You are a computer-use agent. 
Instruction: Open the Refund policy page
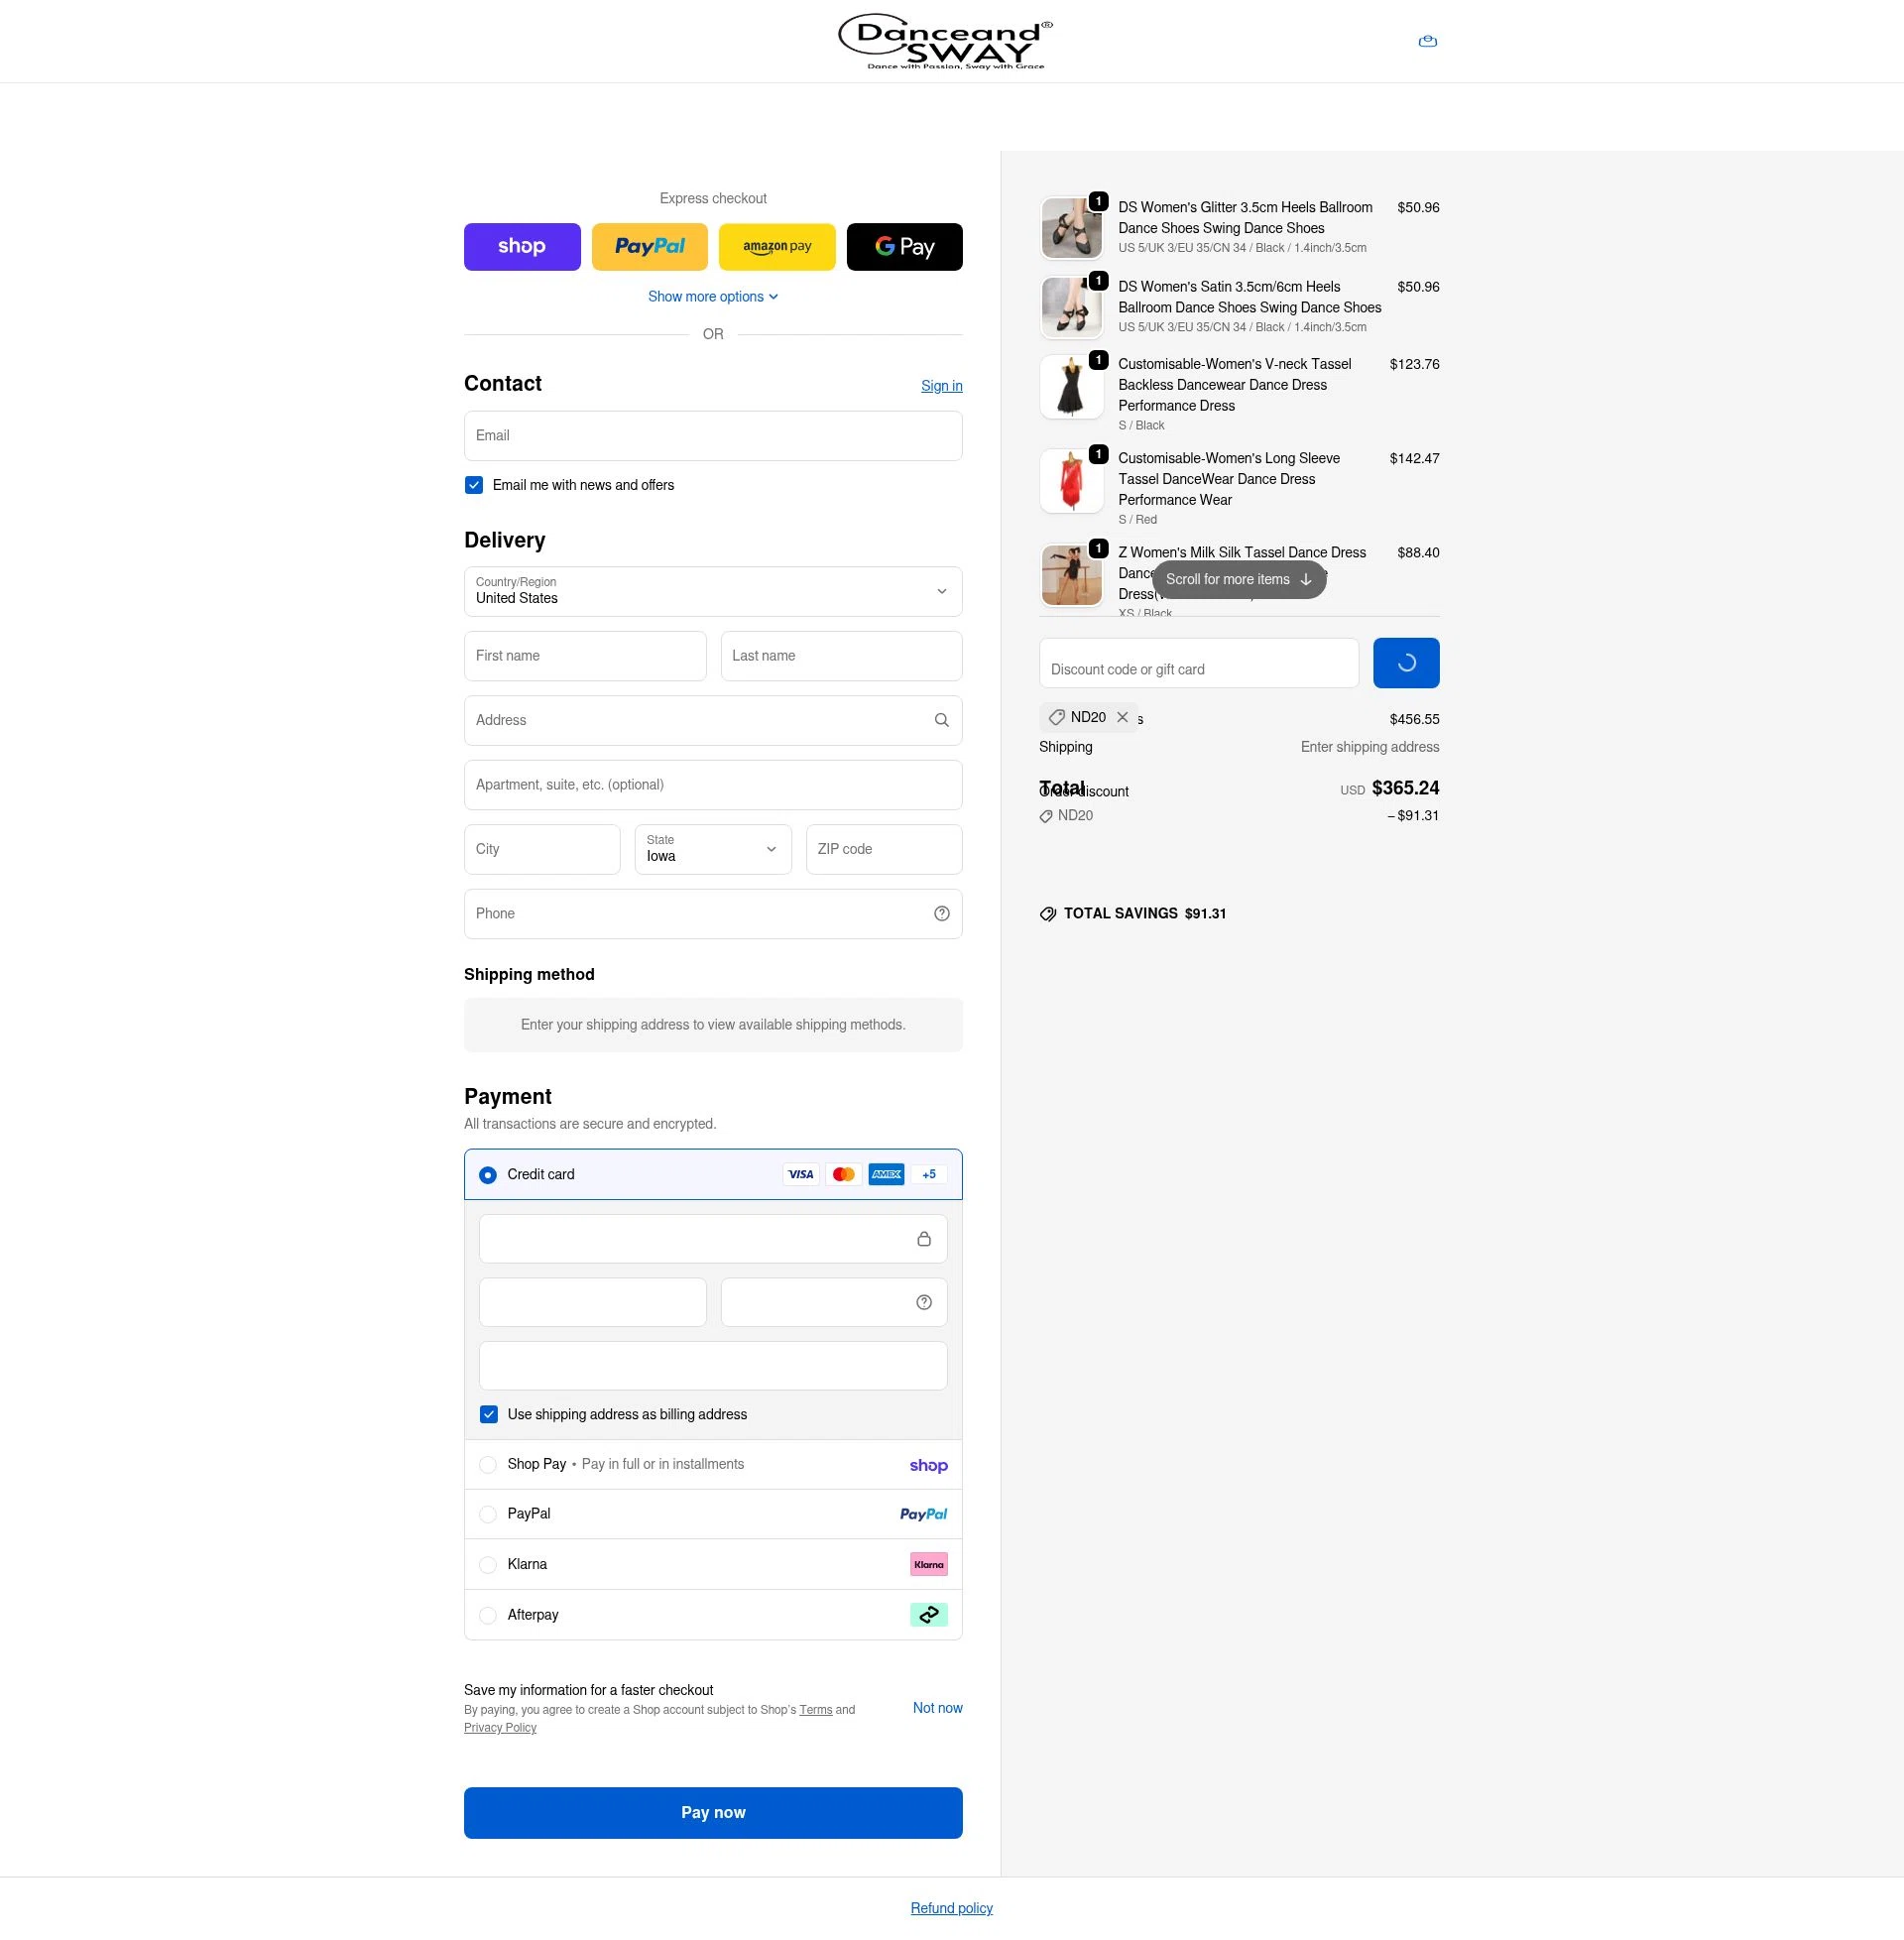pyautogui.click(x=951, y=1907)
